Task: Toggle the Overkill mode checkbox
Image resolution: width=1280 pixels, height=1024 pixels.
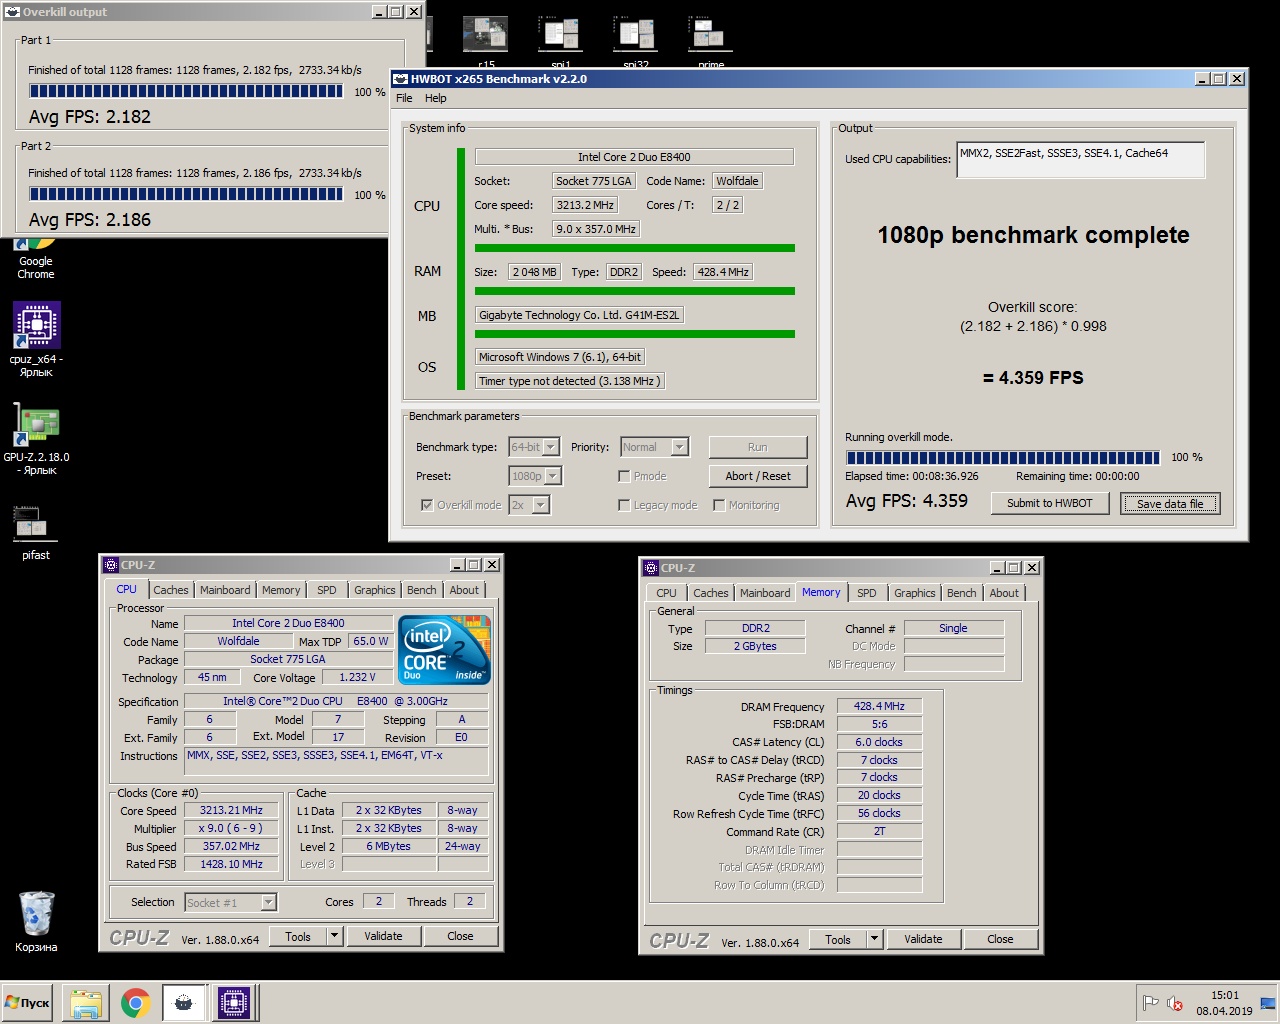Action: tap(427, 505)
